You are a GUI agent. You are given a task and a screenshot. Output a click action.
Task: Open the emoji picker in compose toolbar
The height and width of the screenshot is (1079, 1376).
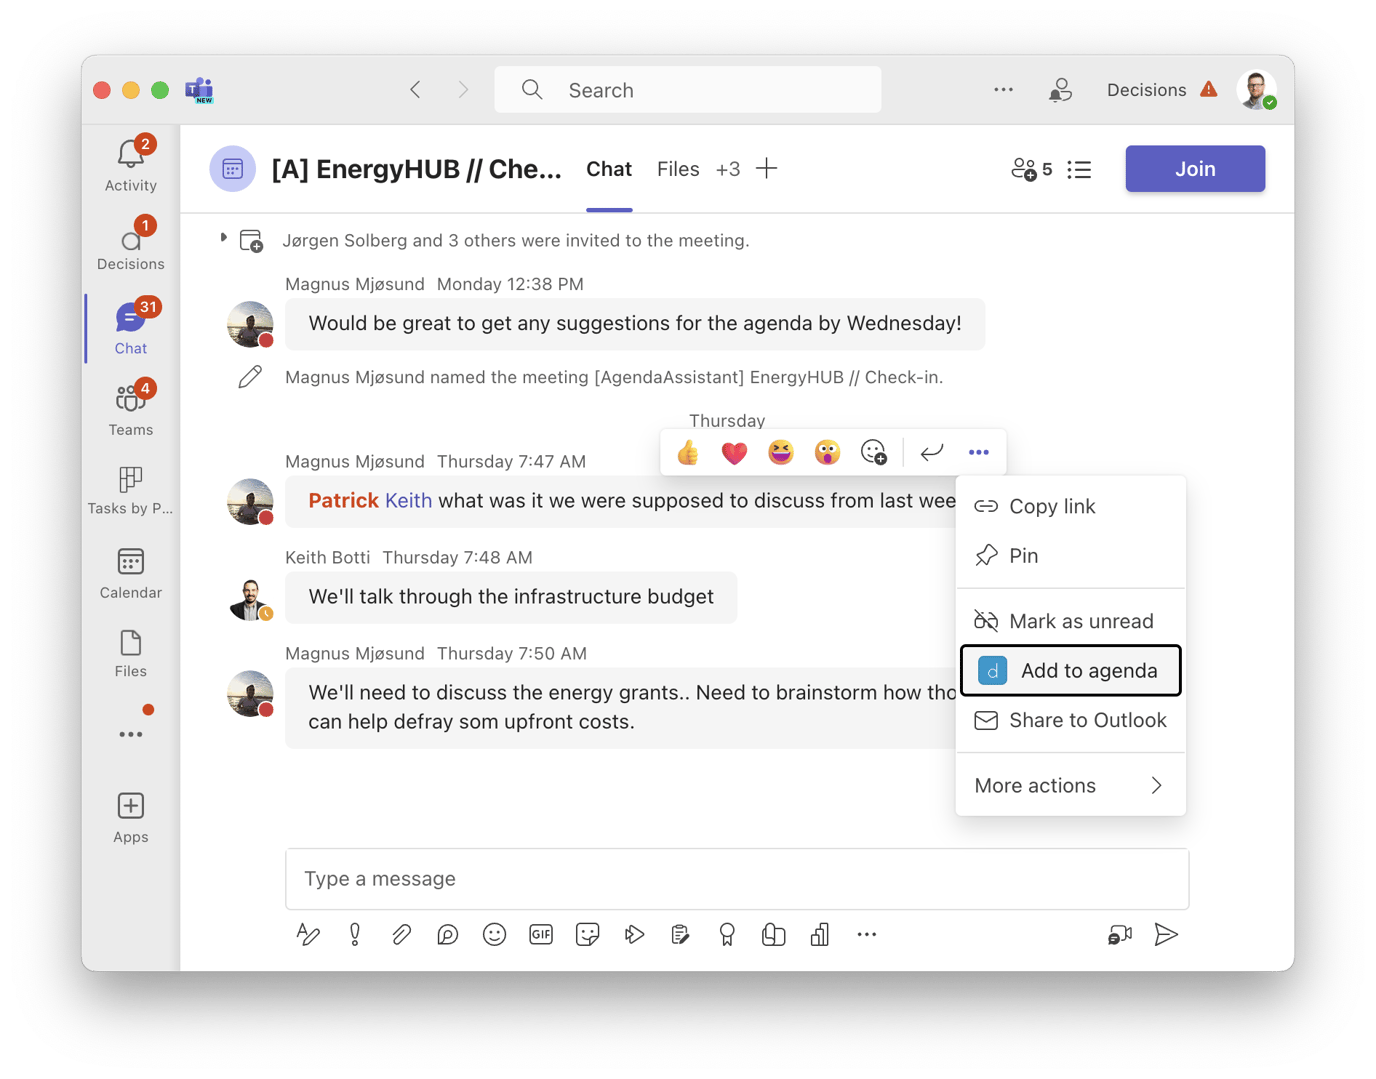coord(494,935)
